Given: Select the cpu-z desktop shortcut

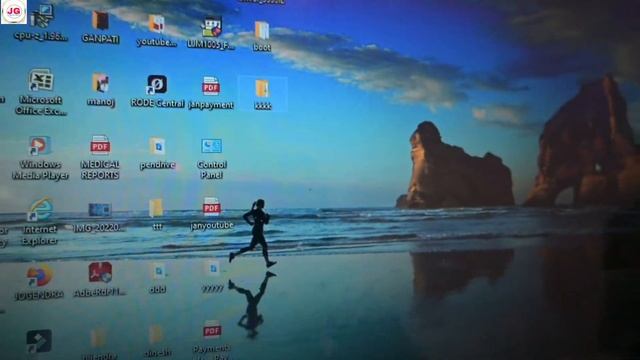Looking at the screenshot, I should pyautogui.click(x=41, y=23).
